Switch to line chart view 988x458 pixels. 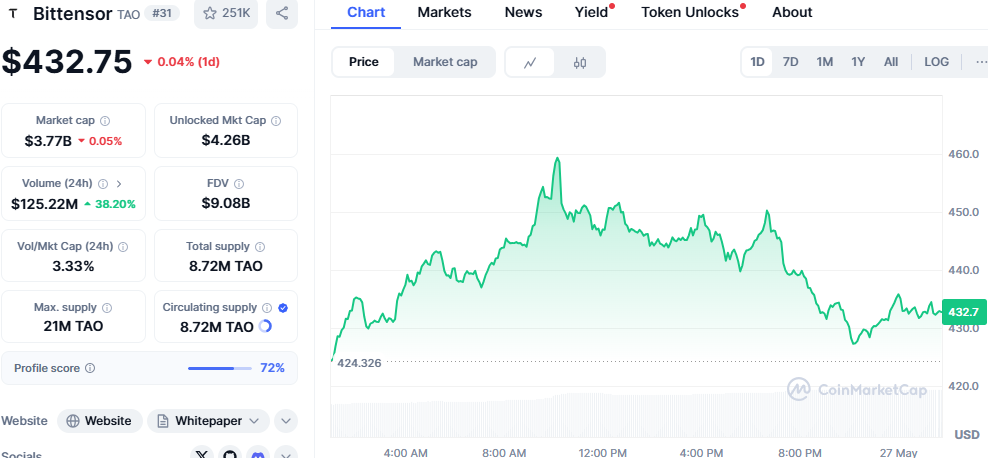coord(530,62)
